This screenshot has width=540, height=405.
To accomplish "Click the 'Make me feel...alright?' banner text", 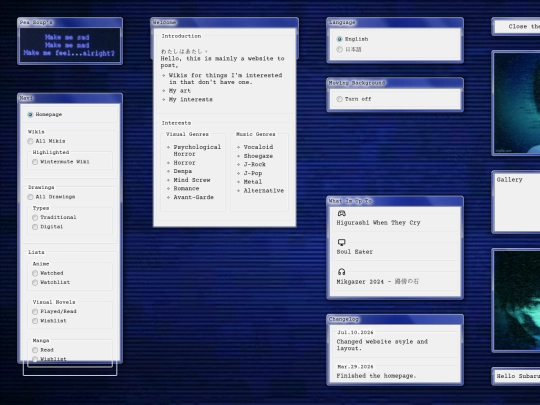I will (69, 53).
